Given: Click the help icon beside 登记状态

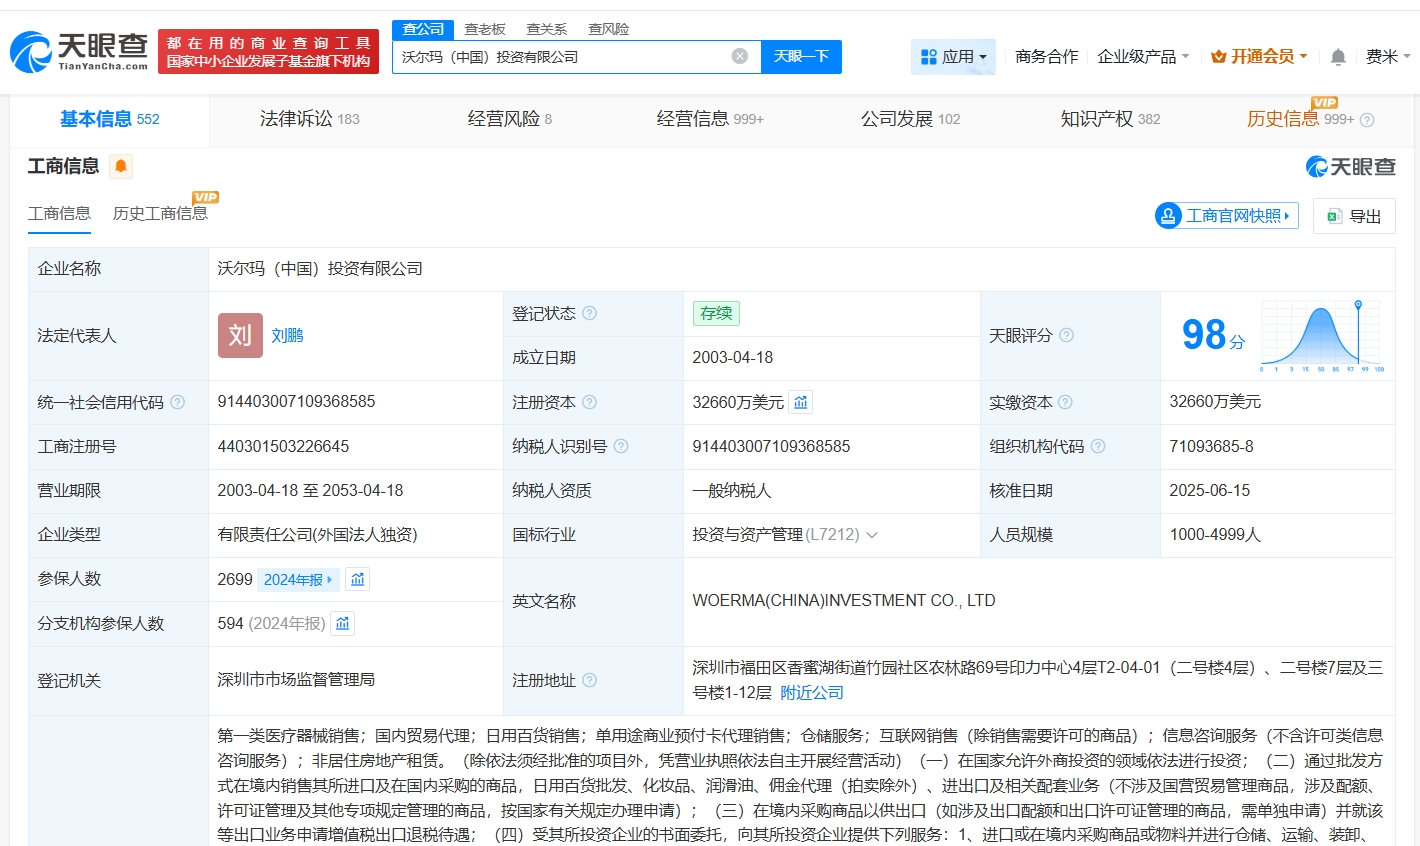Looking at the screenshot, I should (x=590, y=313).
